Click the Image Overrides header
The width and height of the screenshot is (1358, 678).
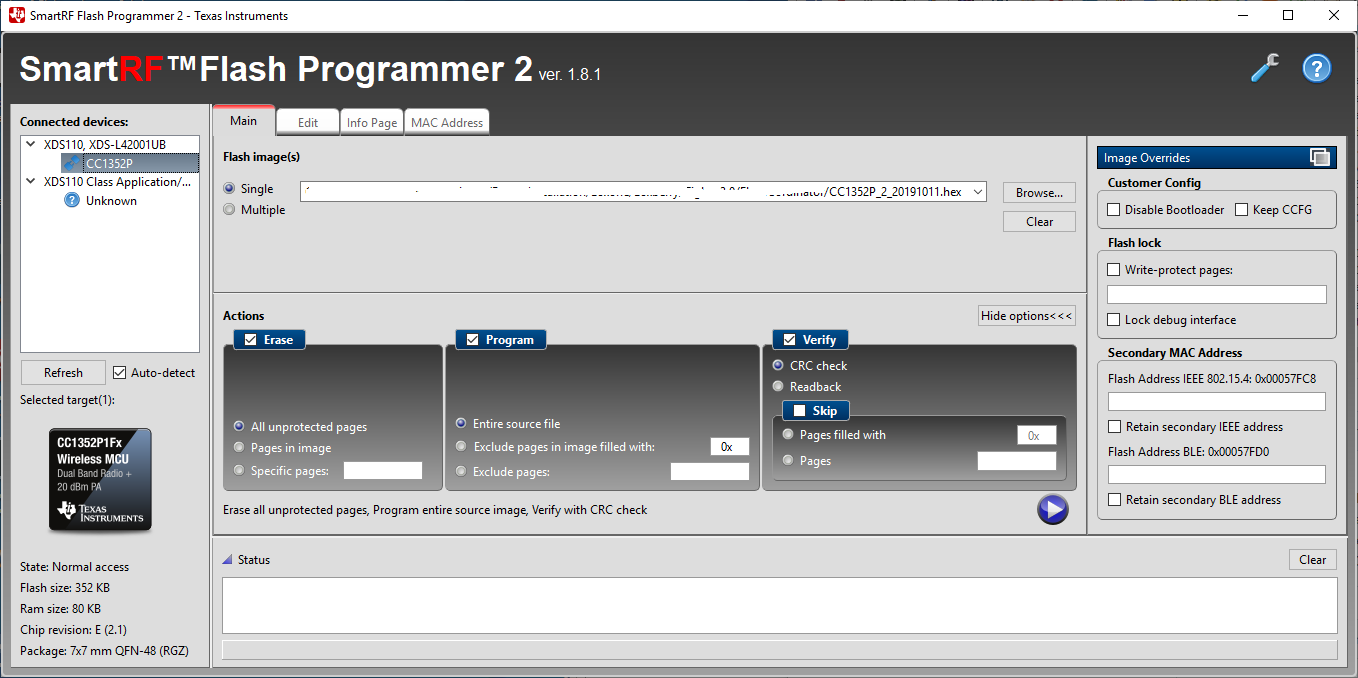coord(1217,157)
